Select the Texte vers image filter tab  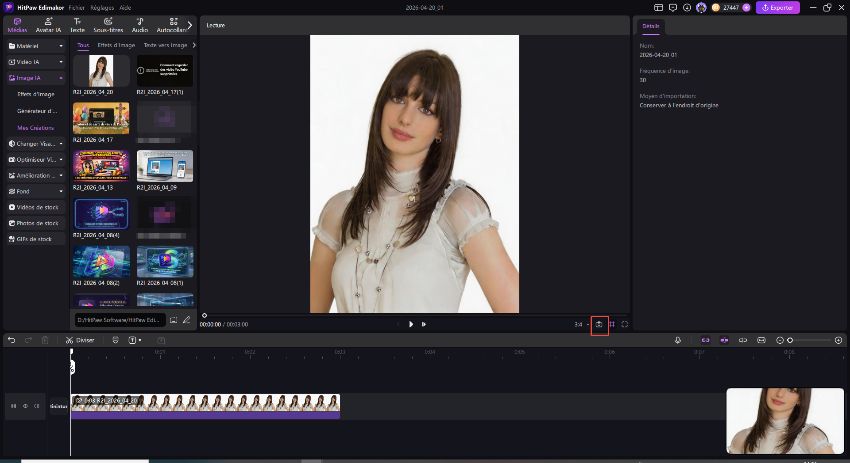pyautogui.click(x=165, y=46)
